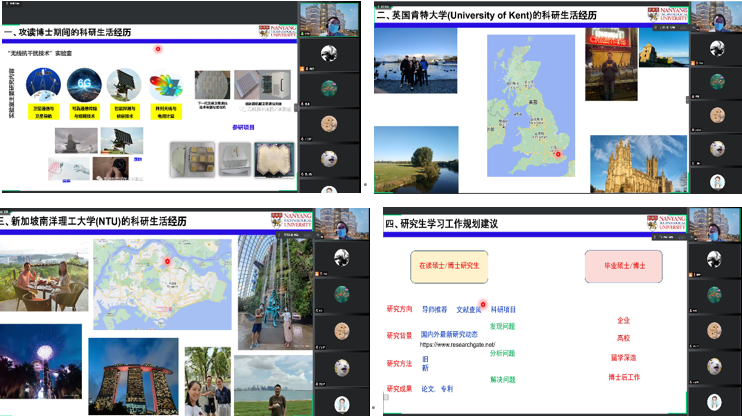The width and height of the screenshot is (742, 416).
Task: Click the 6G circular image on the PhD slide
Action: (x=84, y=83)
